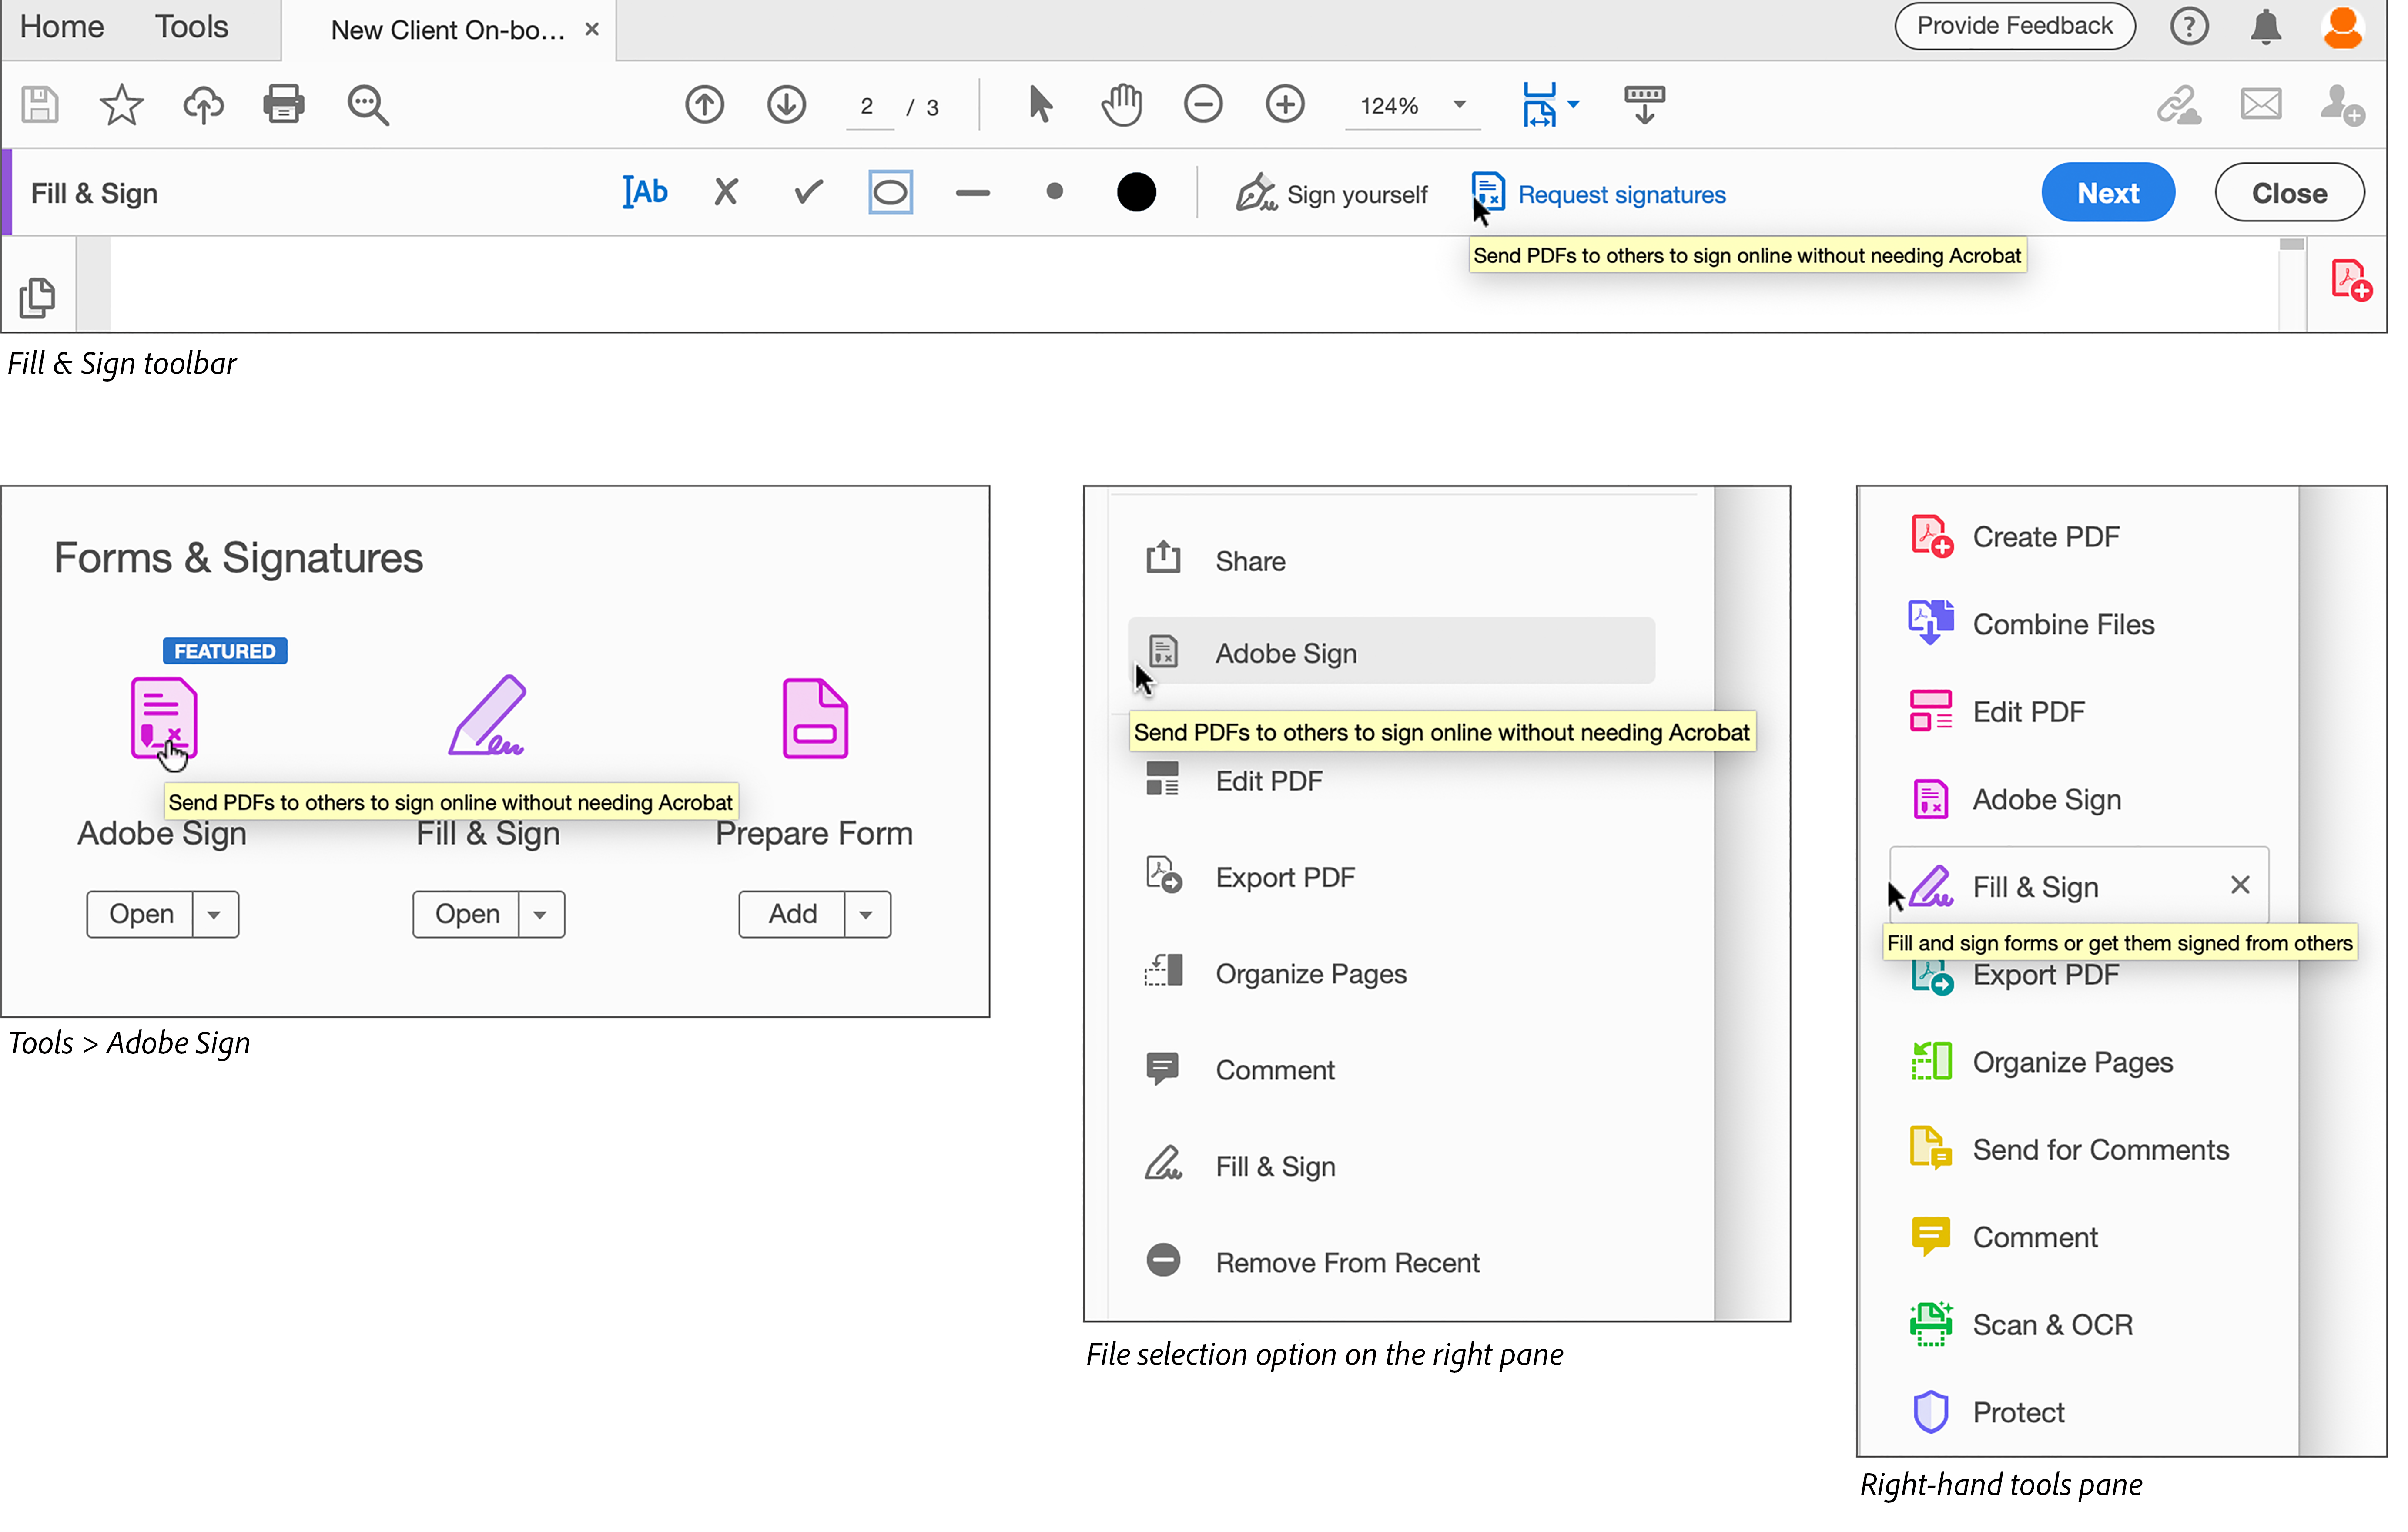Toggle the circle shape tool
This screenshot has width=2408, height=1532.
point(890,192)
